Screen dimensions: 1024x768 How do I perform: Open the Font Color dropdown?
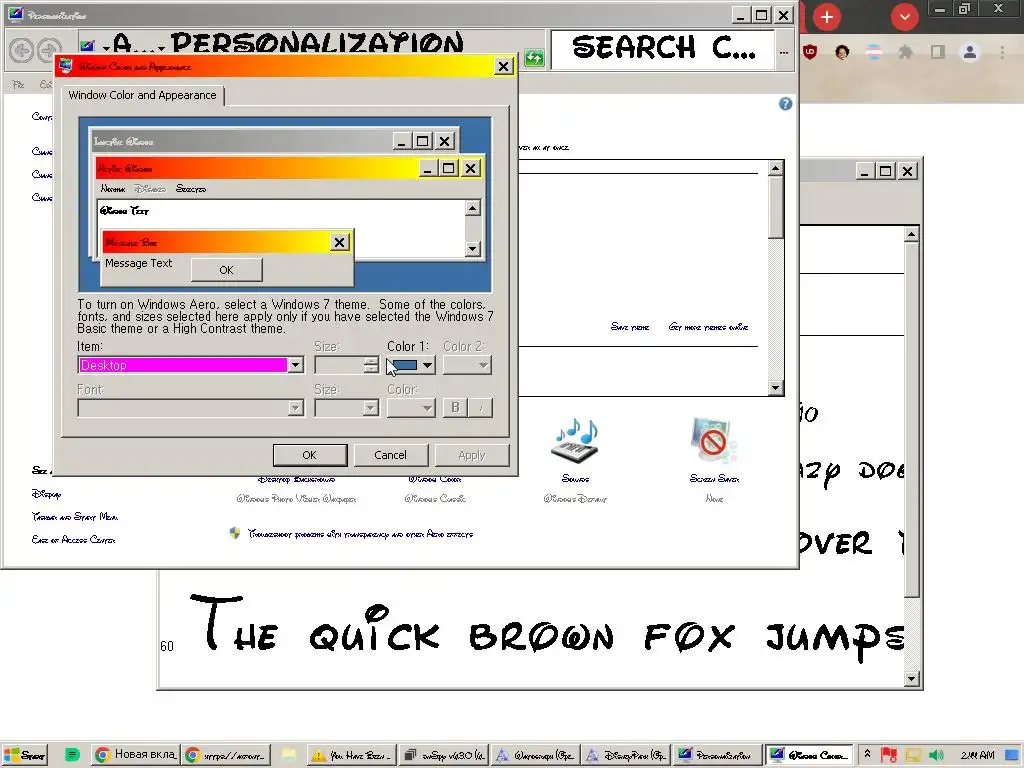pos(411,408)
